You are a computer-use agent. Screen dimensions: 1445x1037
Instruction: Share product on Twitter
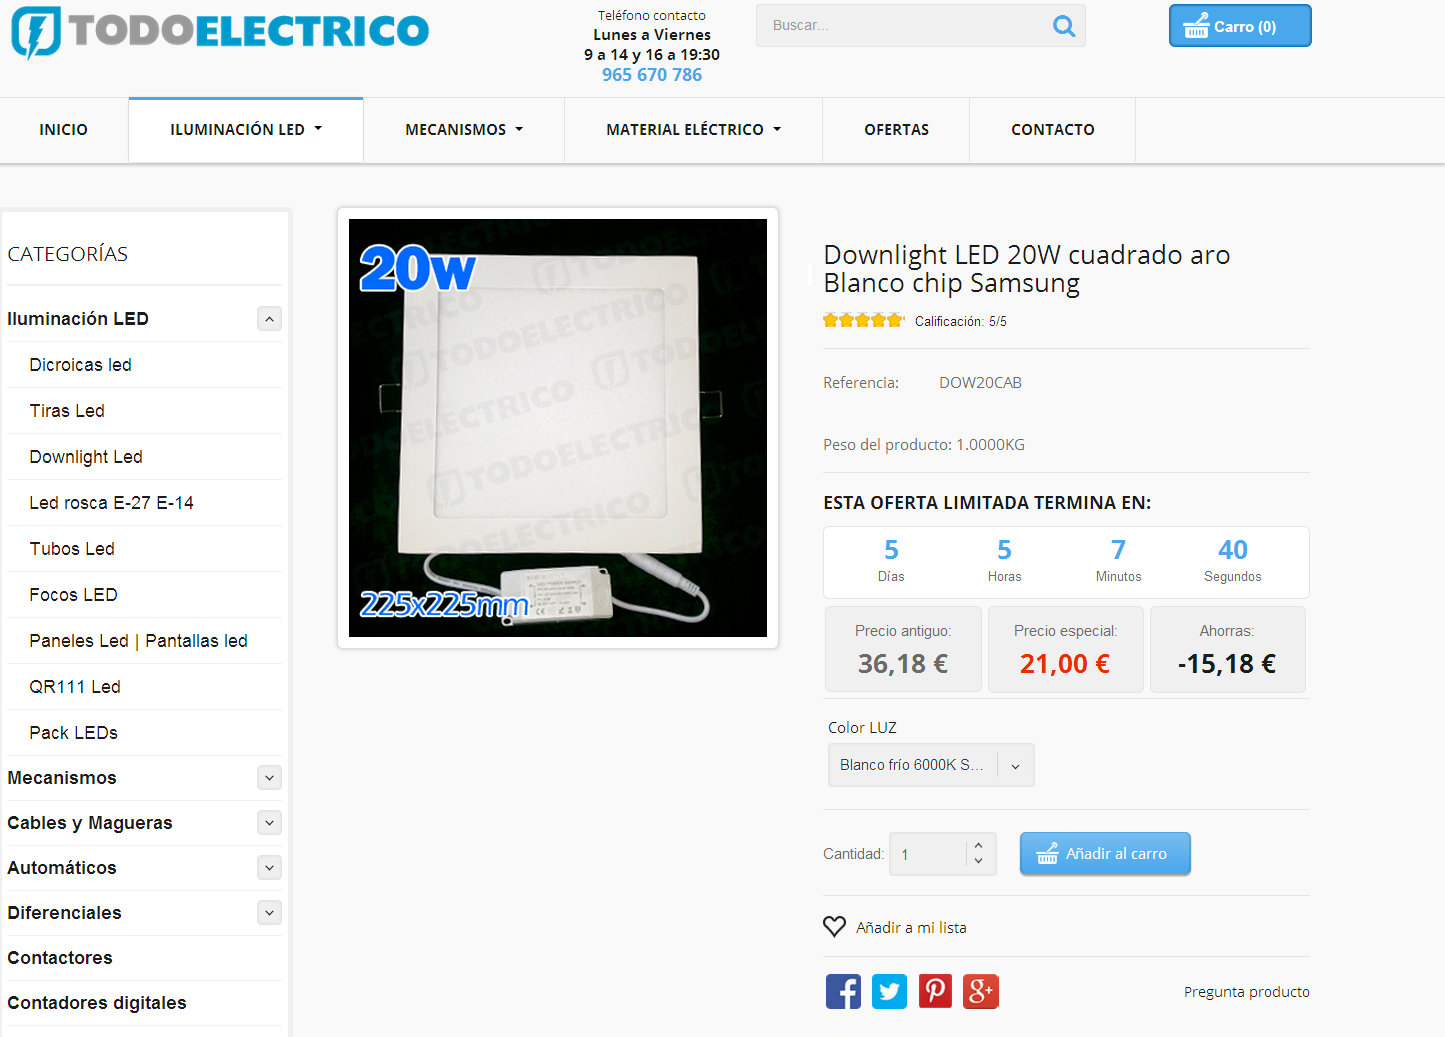(889, 991)
